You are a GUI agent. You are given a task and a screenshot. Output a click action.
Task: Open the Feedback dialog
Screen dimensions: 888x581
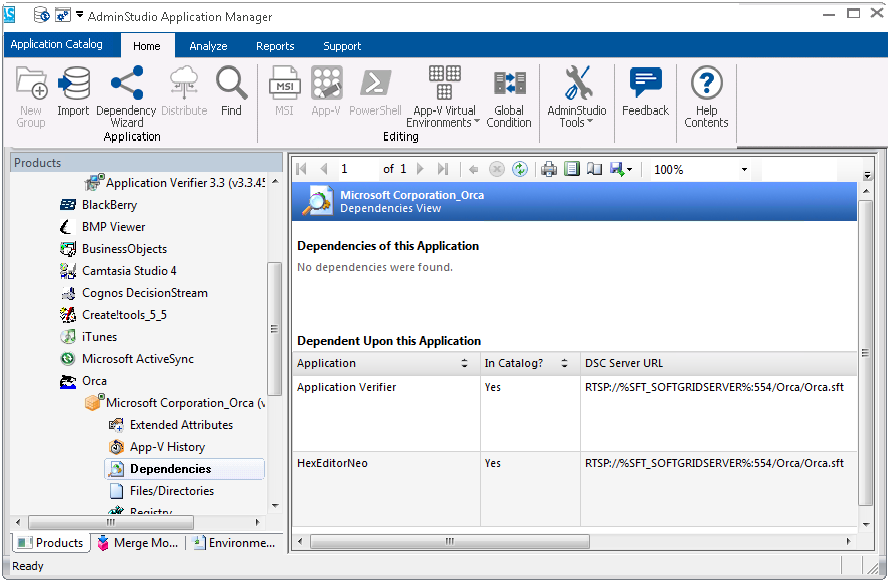tap(645, 92)
